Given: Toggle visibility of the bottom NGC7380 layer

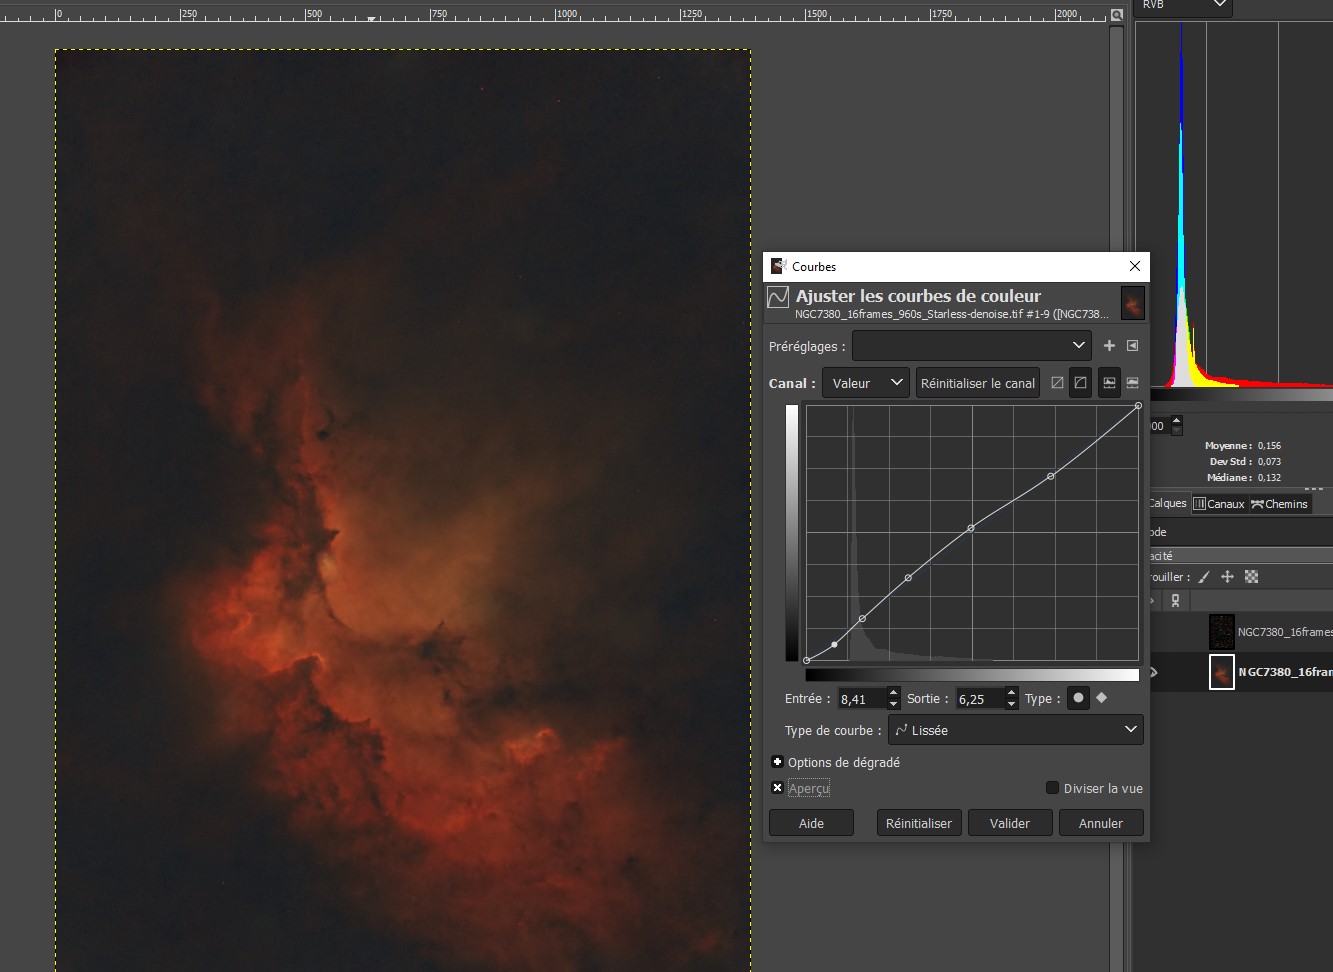Looking at the screenshot, I should tap(1153, 672).
